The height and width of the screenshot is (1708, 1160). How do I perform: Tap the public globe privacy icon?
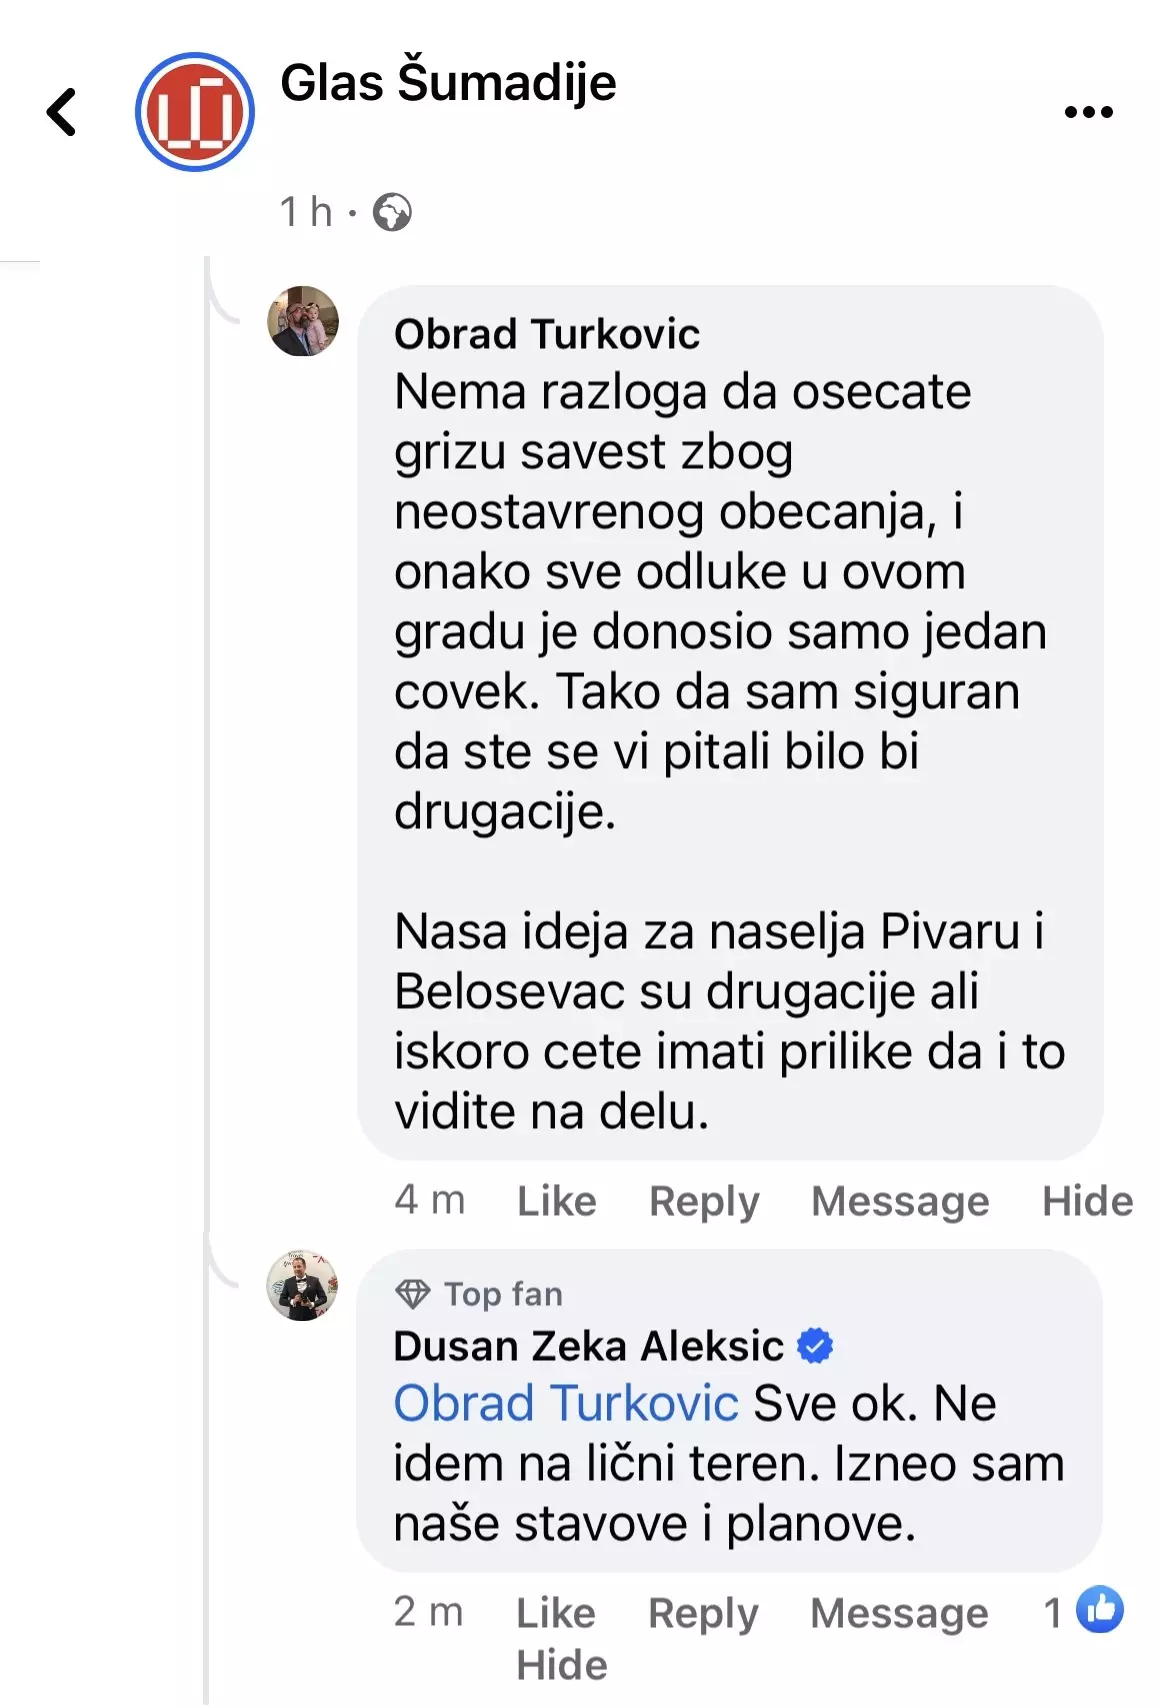(392, 212)
